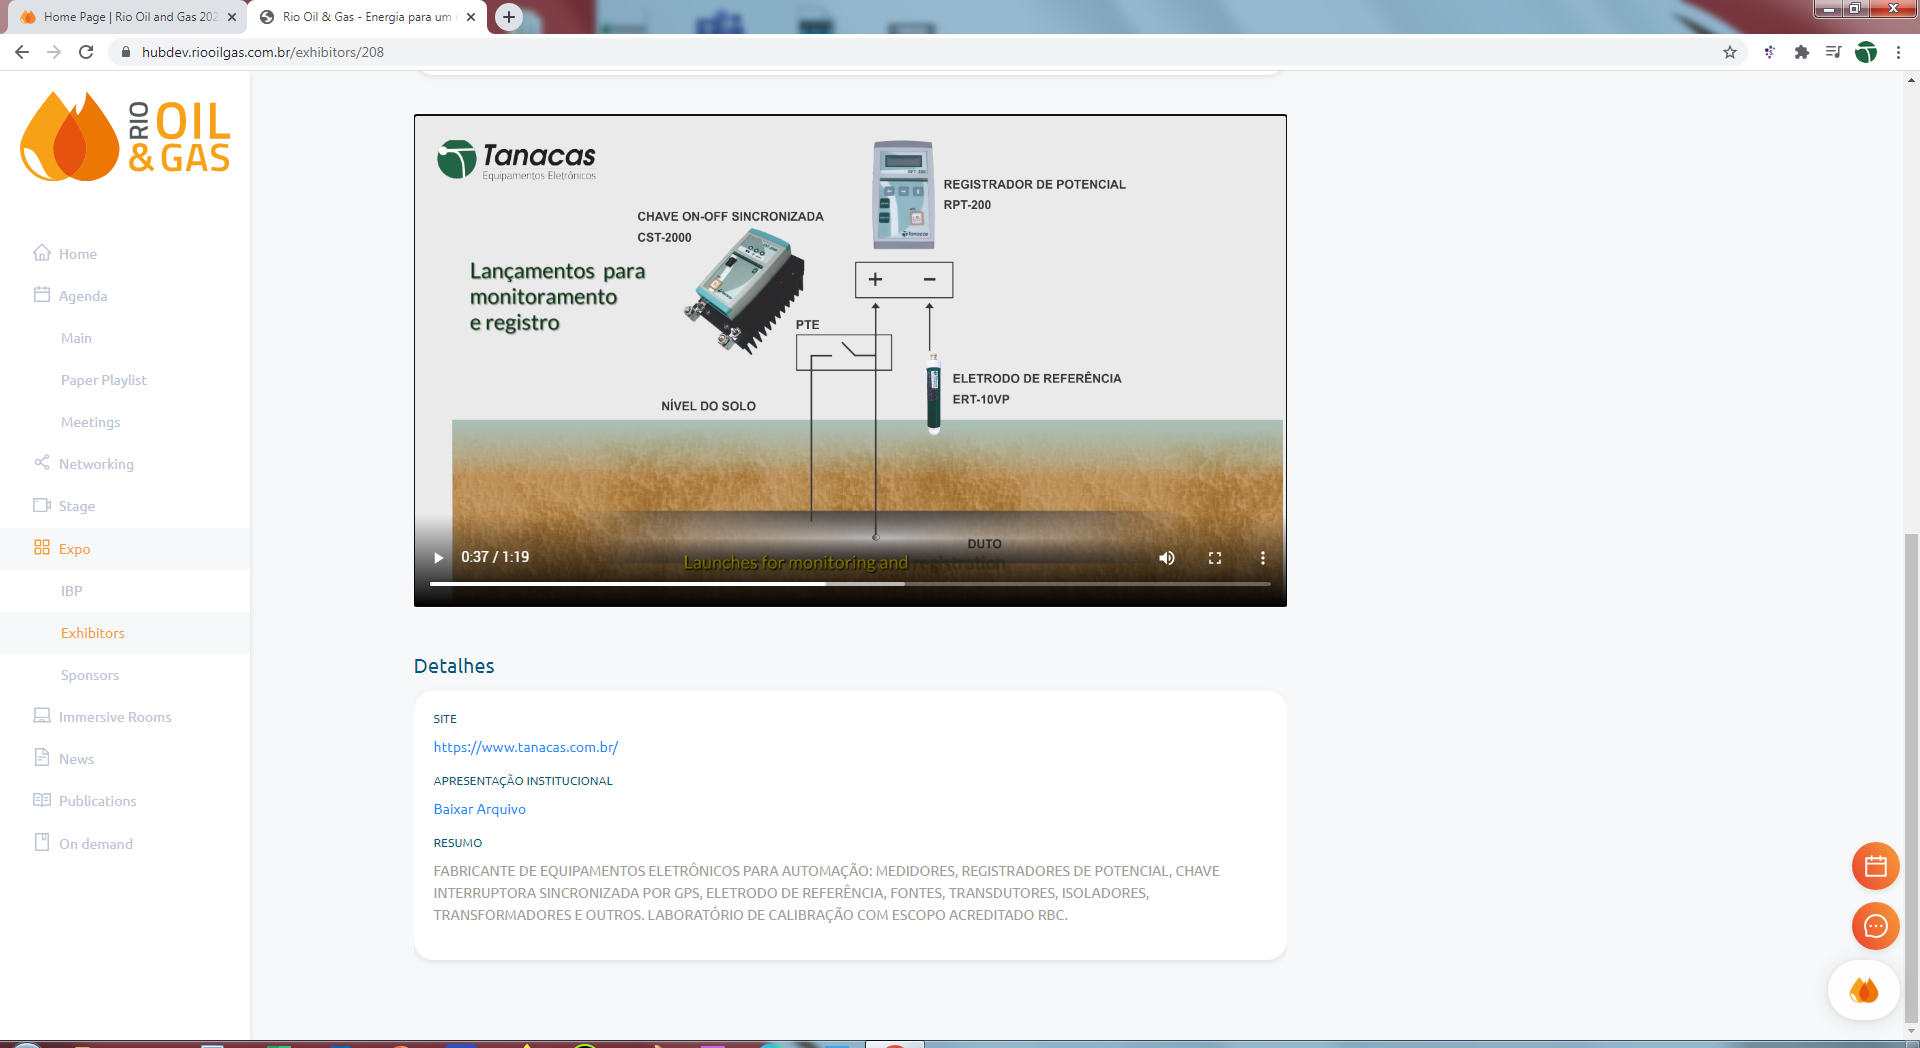Viewport: 1920px width, 1048px height.
Task: Click the orange flame floating button
Action: tap(1863, 990)
